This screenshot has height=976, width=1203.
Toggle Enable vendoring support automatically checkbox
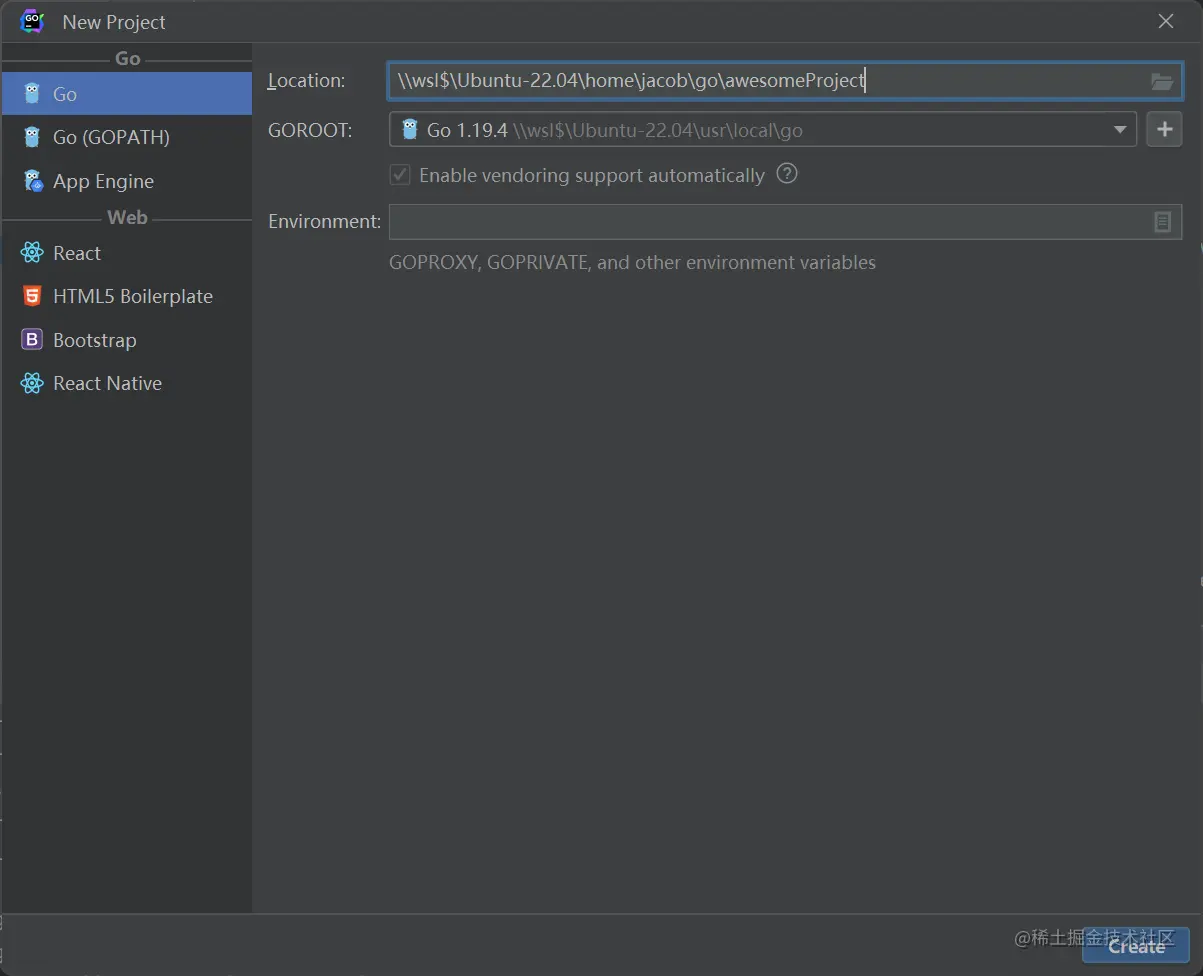(400, 175)
